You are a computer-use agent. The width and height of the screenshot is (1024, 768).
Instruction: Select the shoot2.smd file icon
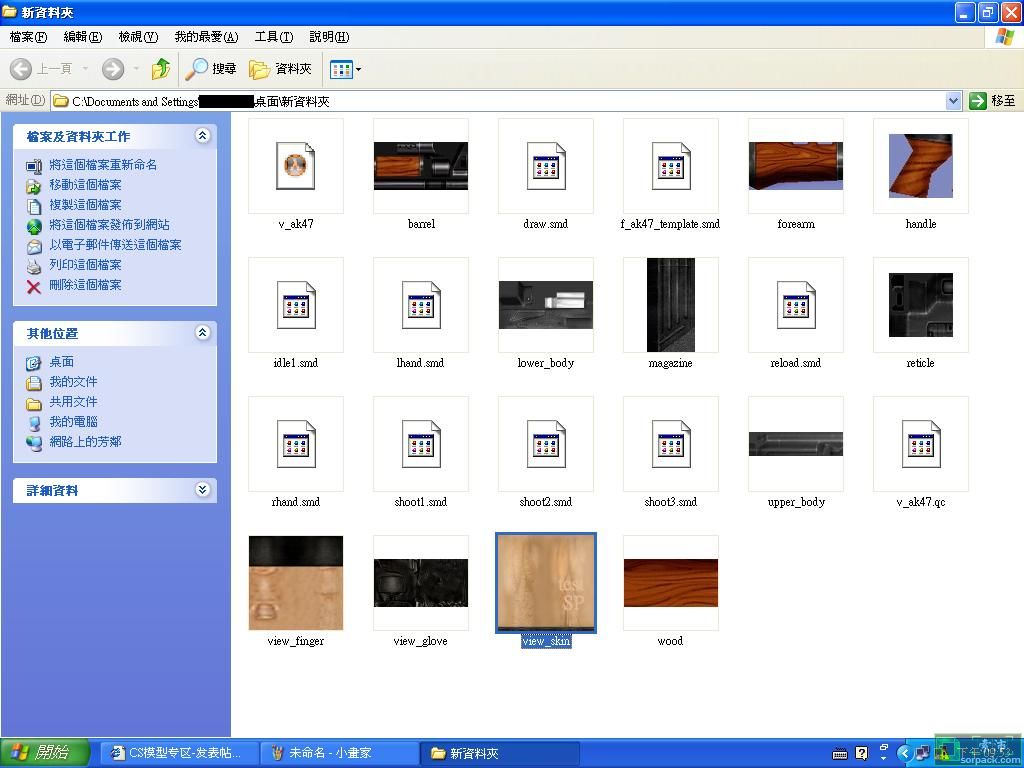[x=546, y=444]
